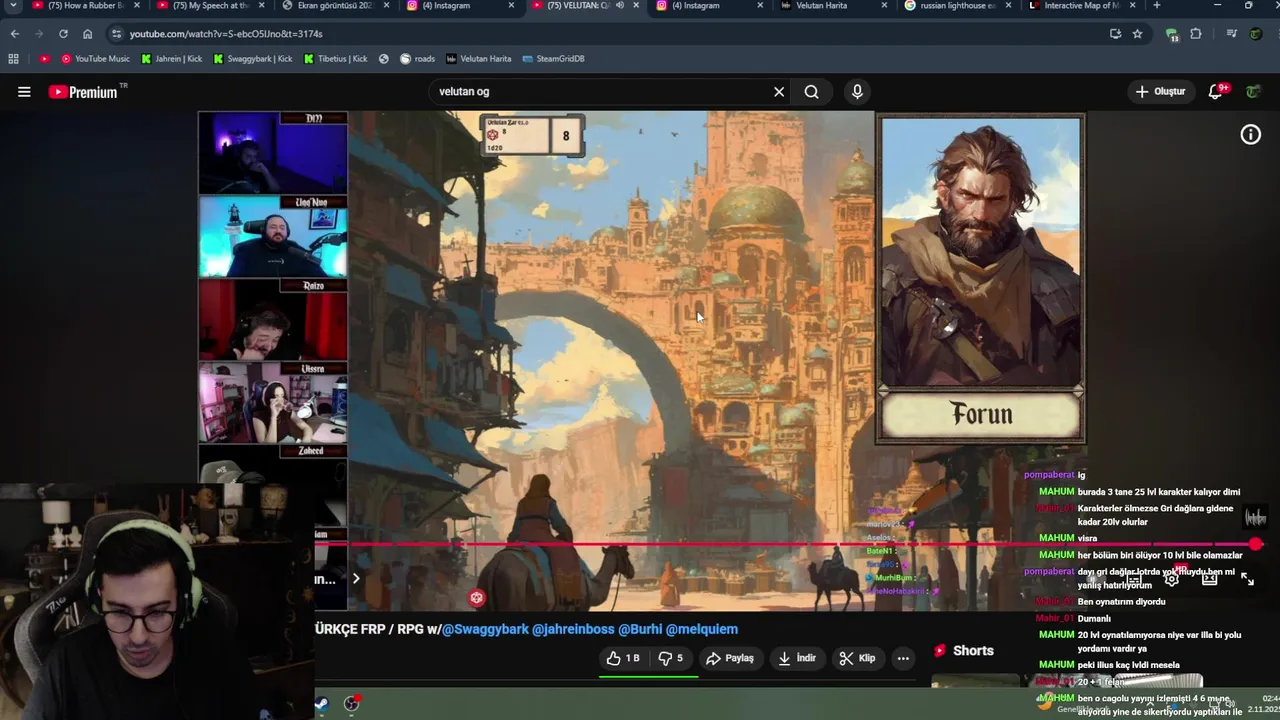Viewport: 1280px width, 720px height.
Task: Switch to the russian lighthouse tab
Action: (x=957, y=6)
